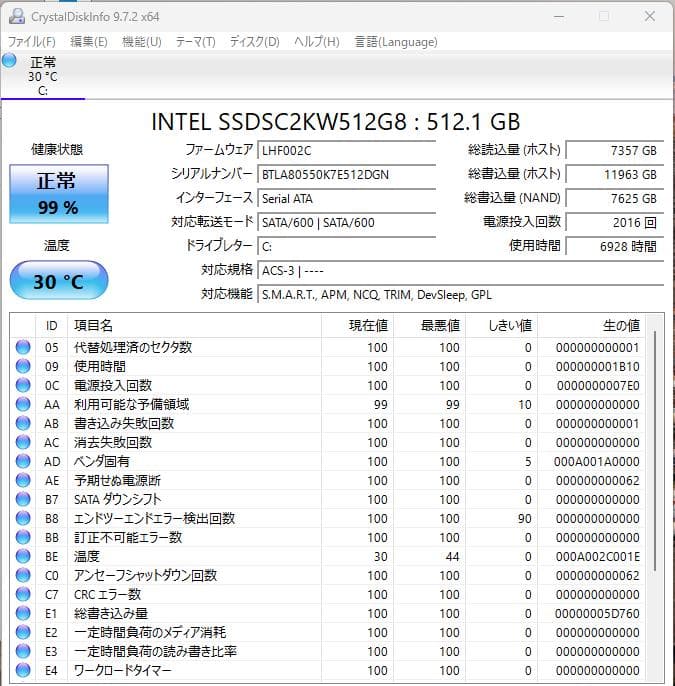Click raw value 000A002C001E
Viewport: 675px width, 686px height.
(x=598, y=556)
